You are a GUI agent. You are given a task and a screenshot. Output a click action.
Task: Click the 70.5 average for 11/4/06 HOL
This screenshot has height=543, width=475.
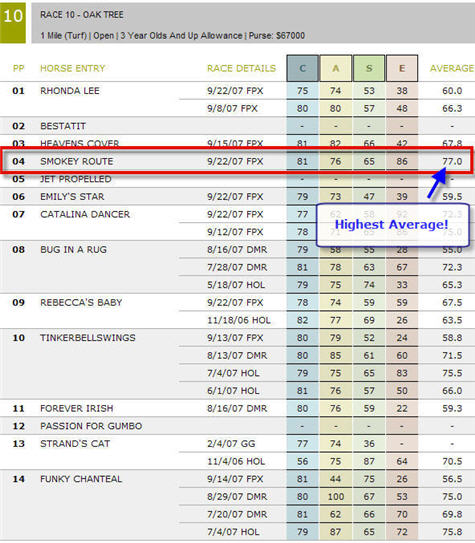tap(452, 462)
